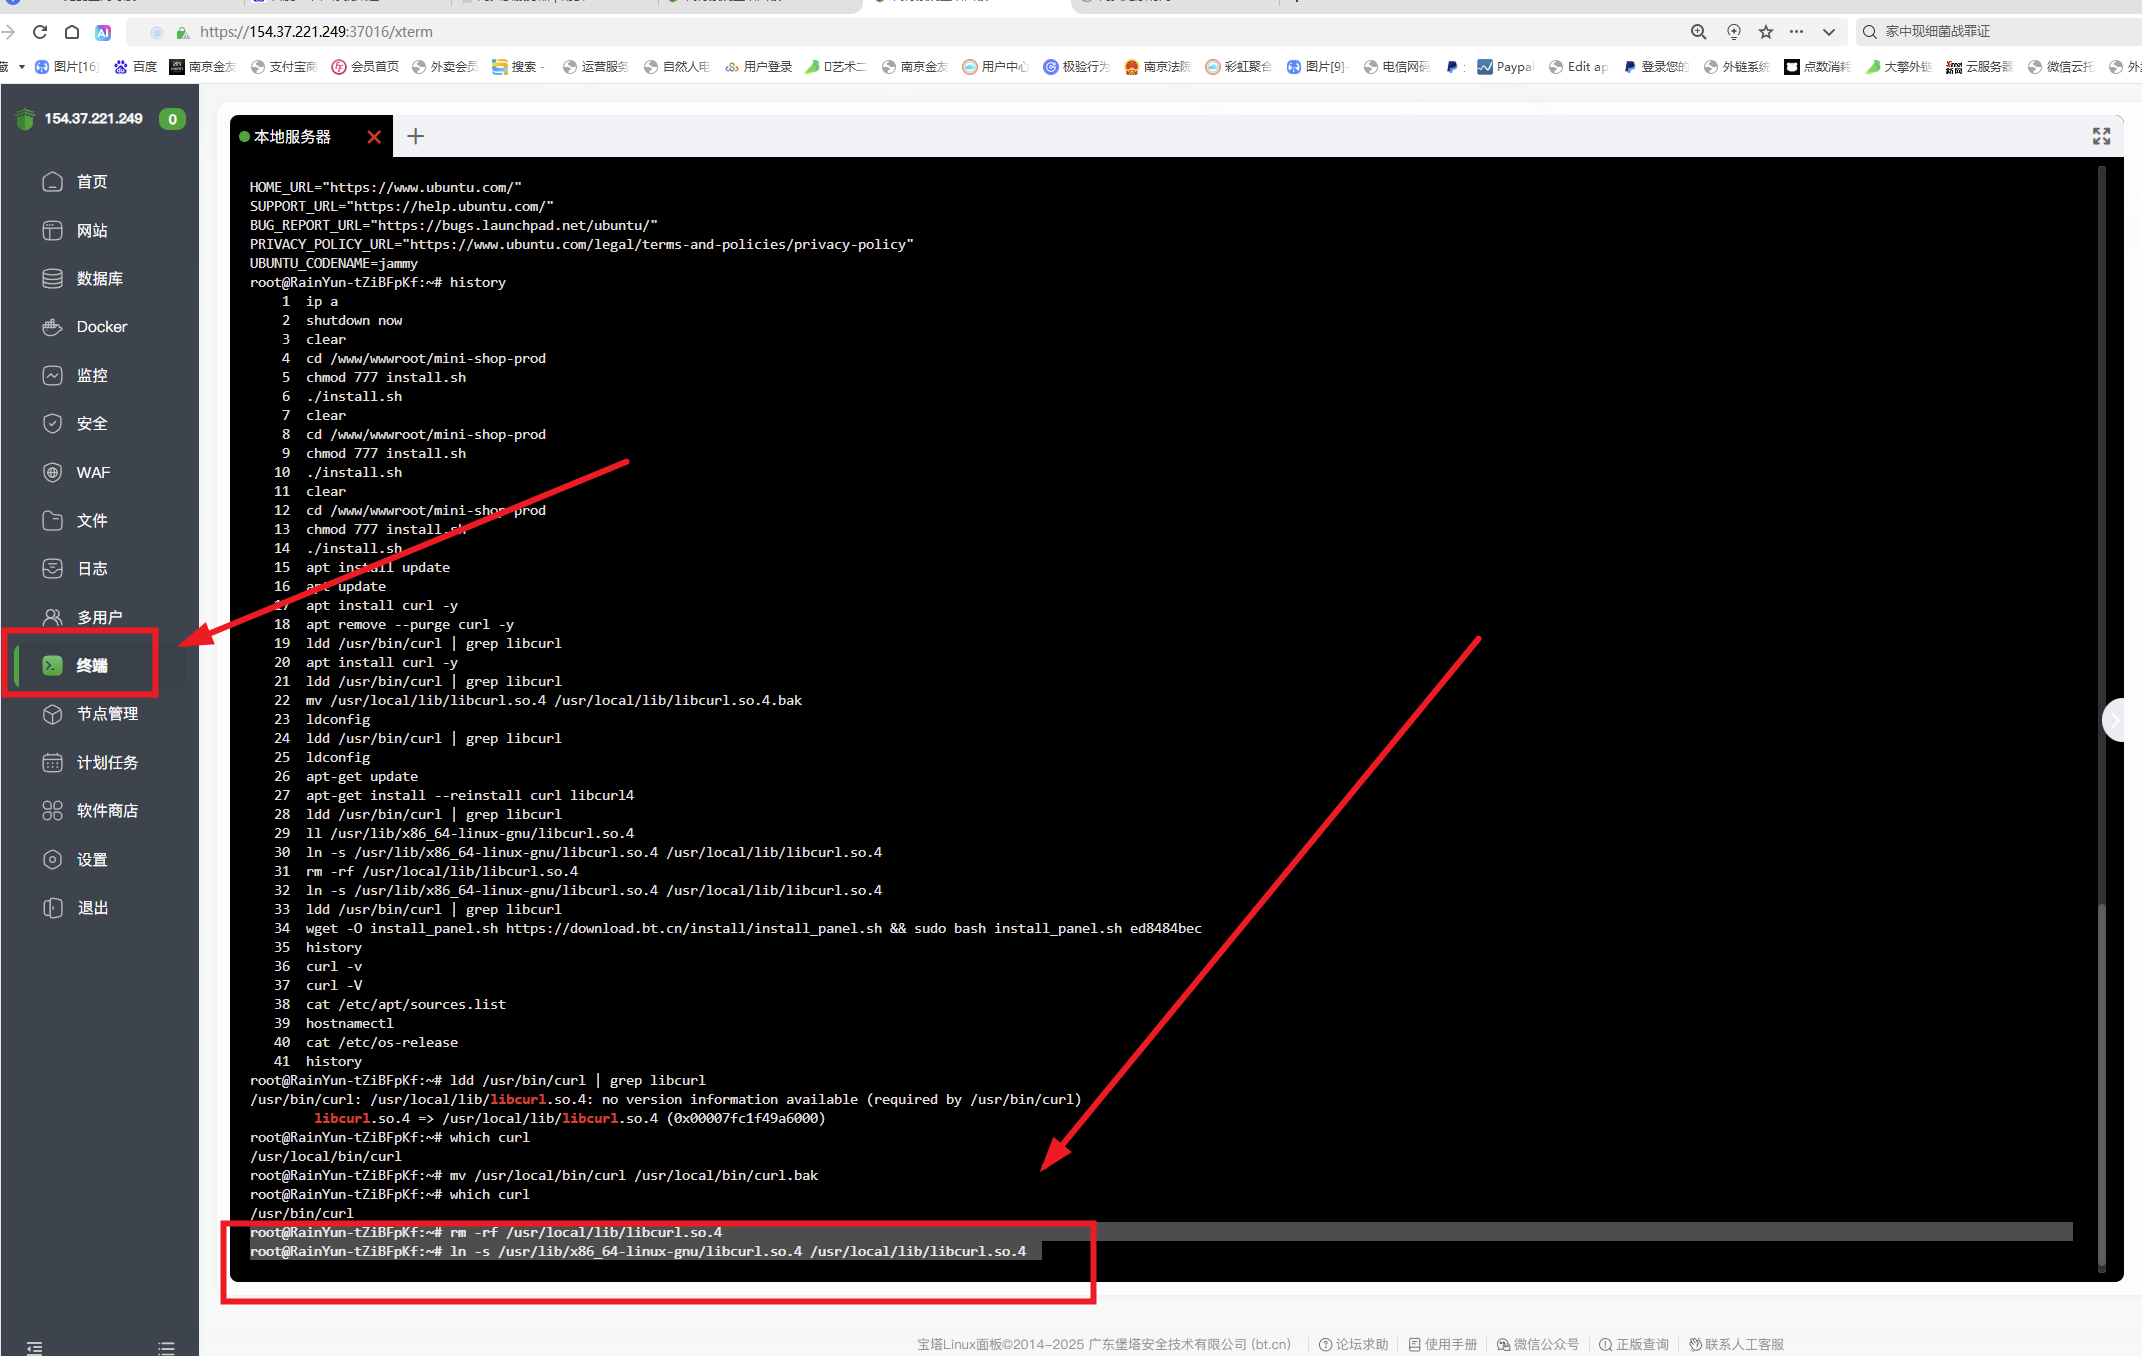
Task: Click the WAF globe icon
Action: click(x=53, y=472)
